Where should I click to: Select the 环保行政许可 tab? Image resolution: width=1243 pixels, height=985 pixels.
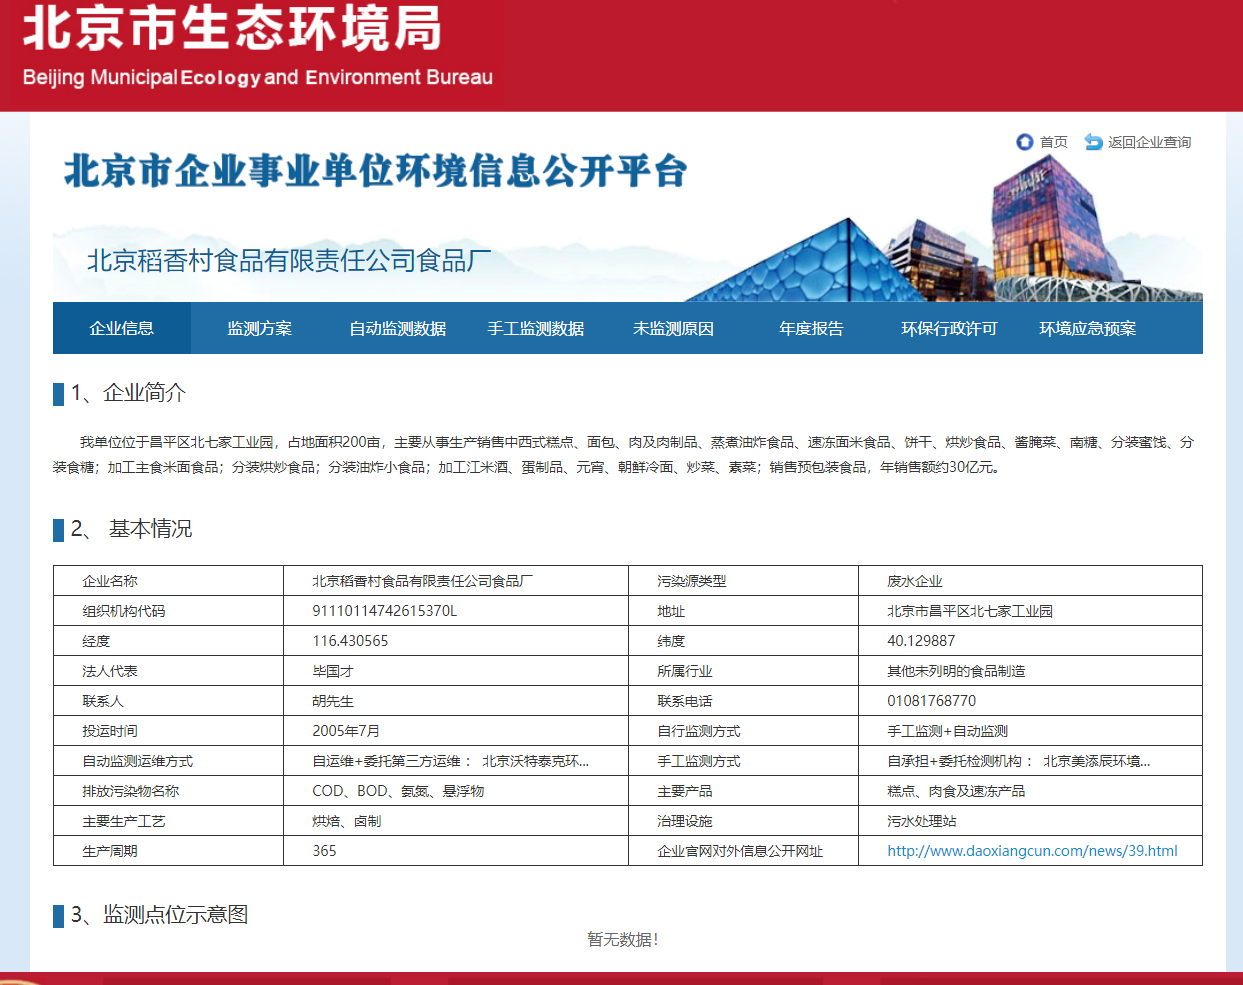950,328
